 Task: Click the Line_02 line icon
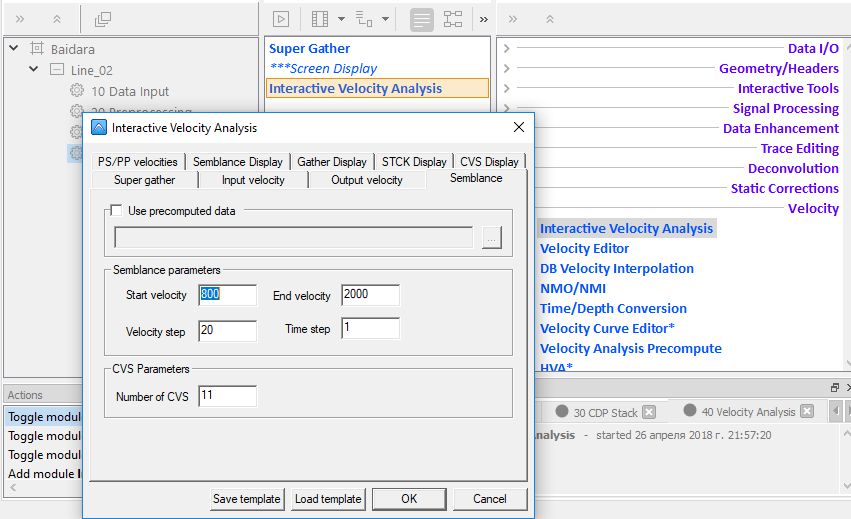pyautogui.click(x=57, y=69)
